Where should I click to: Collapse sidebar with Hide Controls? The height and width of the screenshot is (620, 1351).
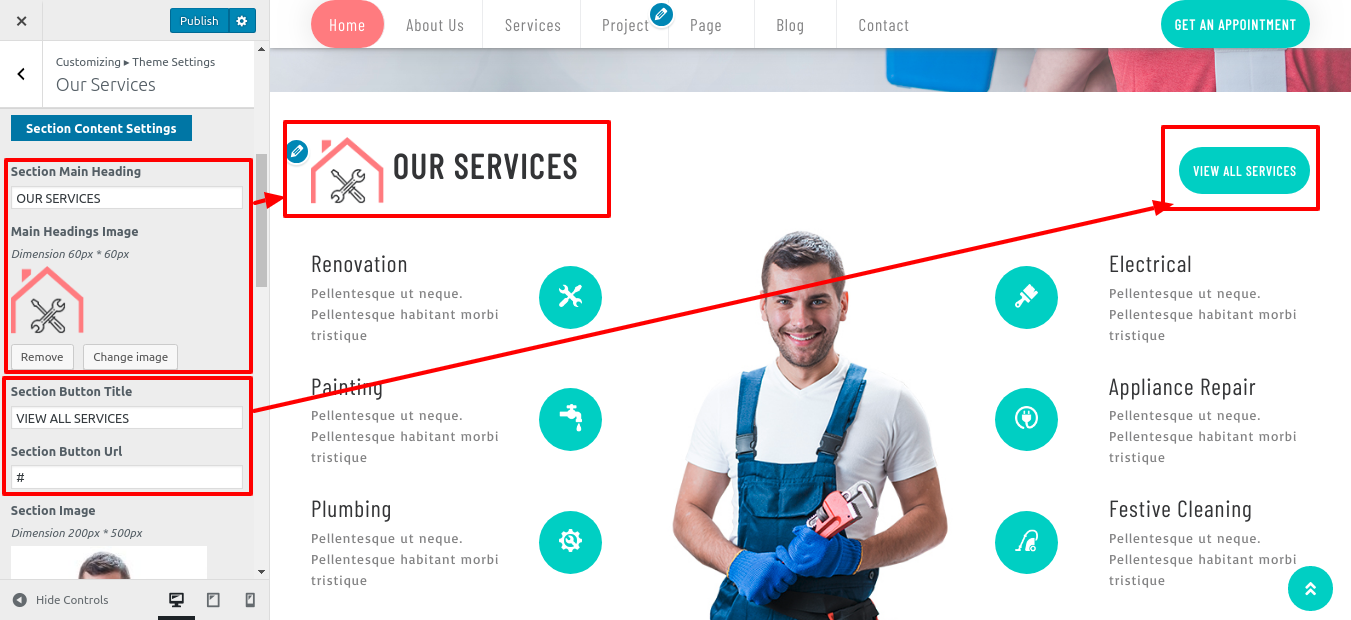61,600
